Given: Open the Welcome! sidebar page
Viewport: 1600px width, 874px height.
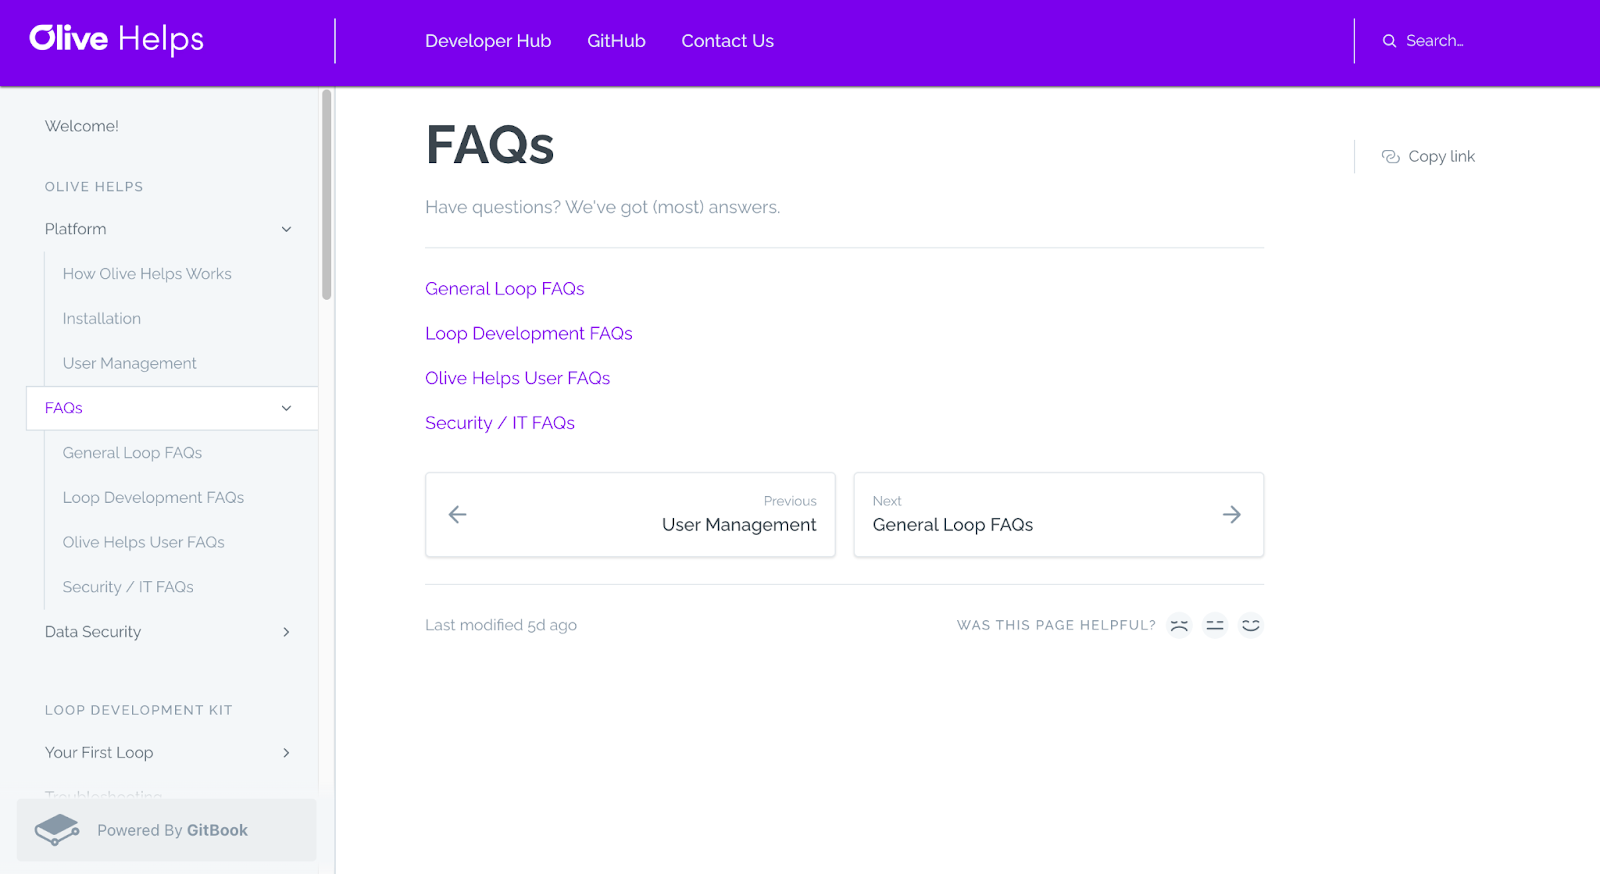Looking at the screenshot, I should 82,126.
